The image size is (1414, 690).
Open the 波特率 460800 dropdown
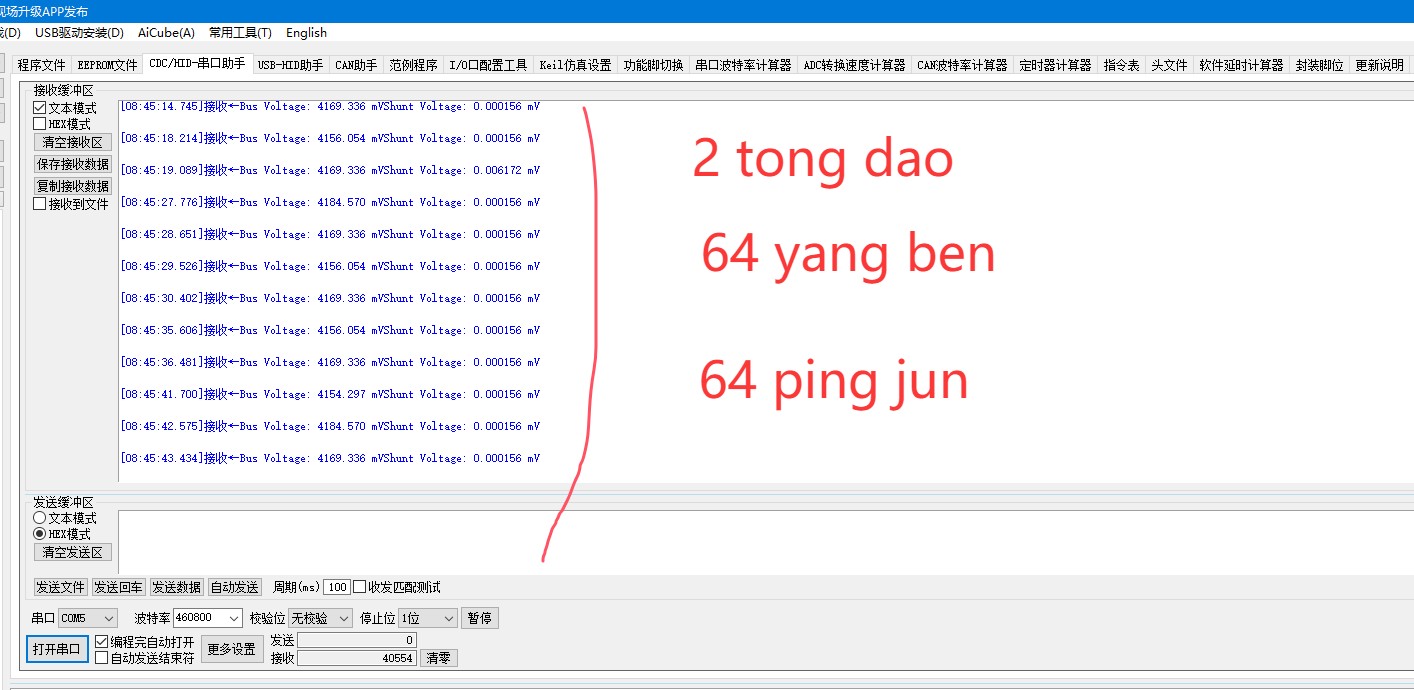208,619
